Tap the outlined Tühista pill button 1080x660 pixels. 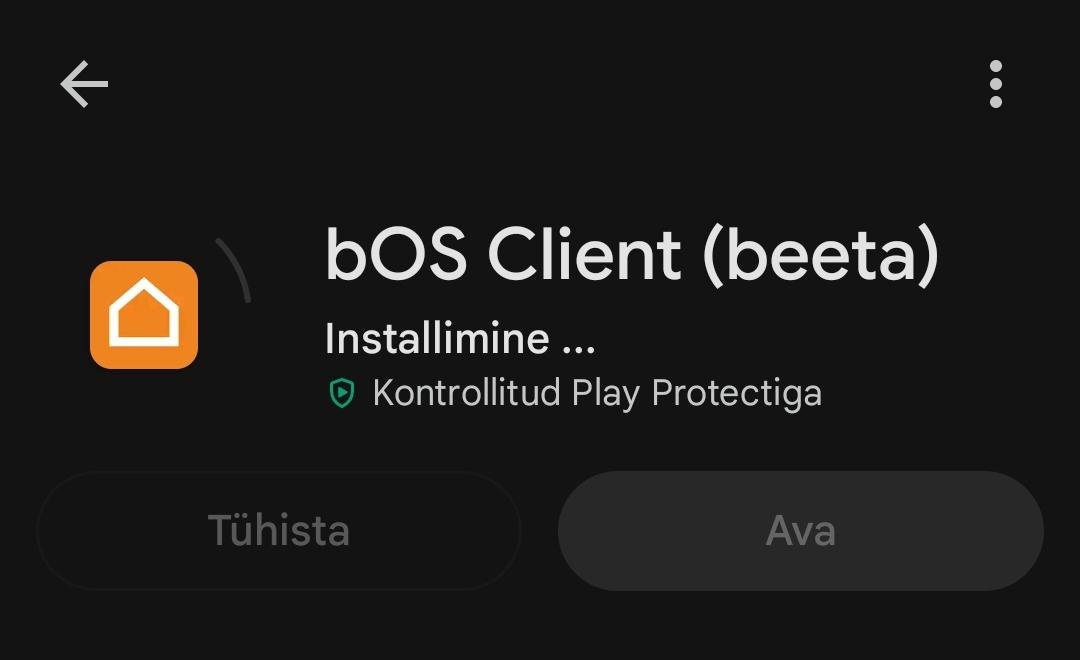279,530
